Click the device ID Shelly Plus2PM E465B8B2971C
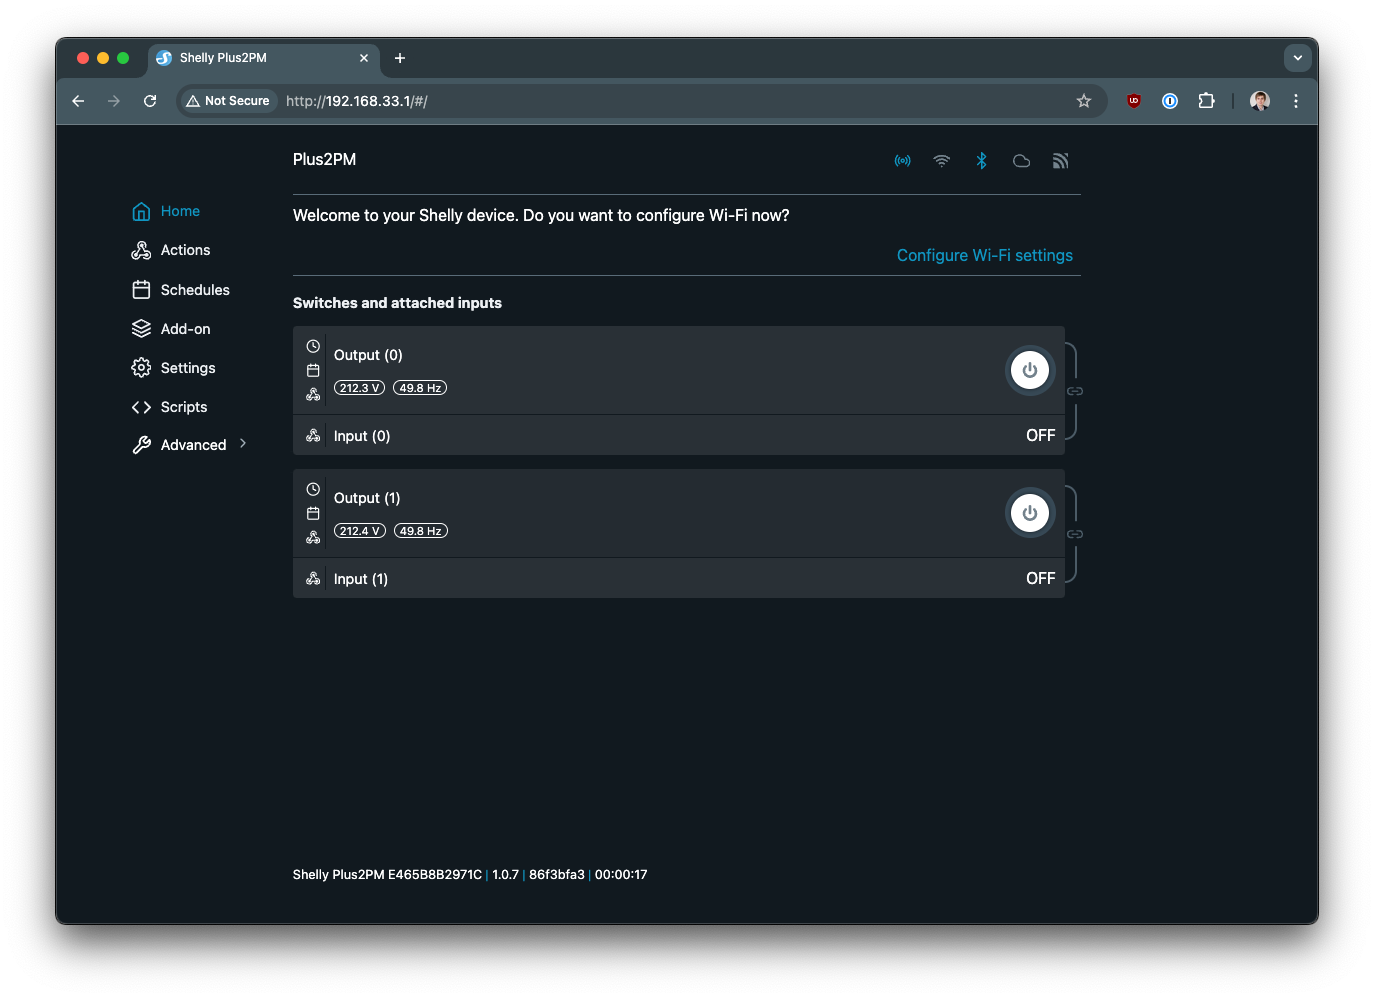 (x=387, y=875)
